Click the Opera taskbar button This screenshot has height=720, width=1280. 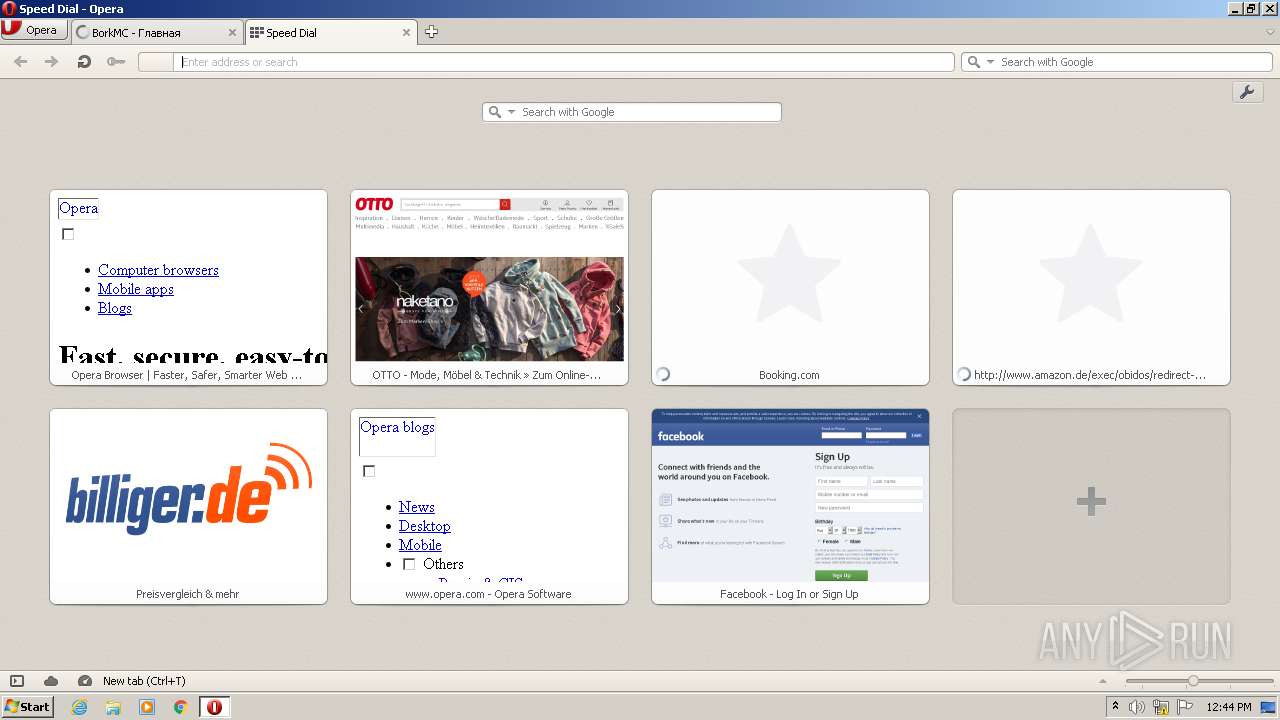[x=214, y=707]
